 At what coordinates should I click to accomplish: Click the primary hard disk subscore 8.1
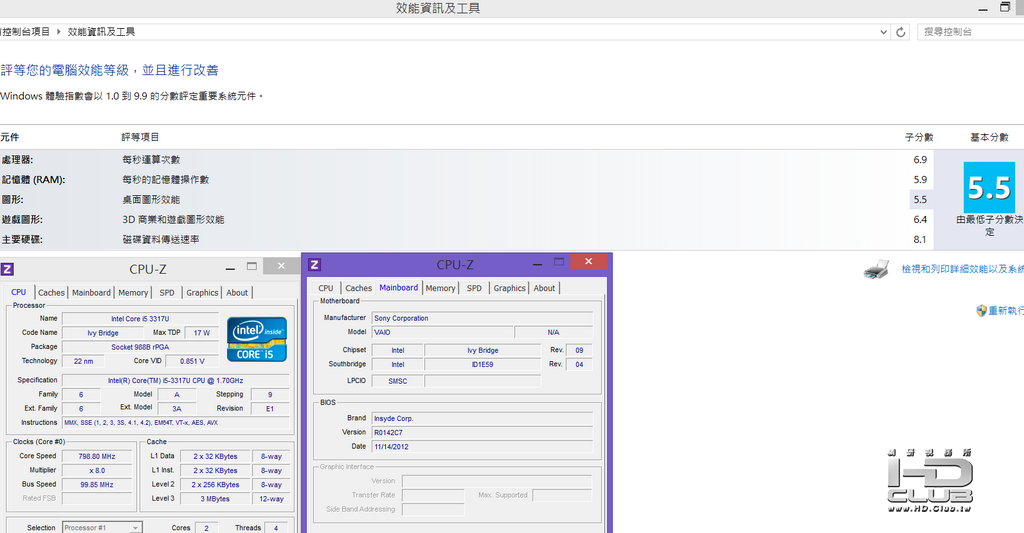click(920, 240)
